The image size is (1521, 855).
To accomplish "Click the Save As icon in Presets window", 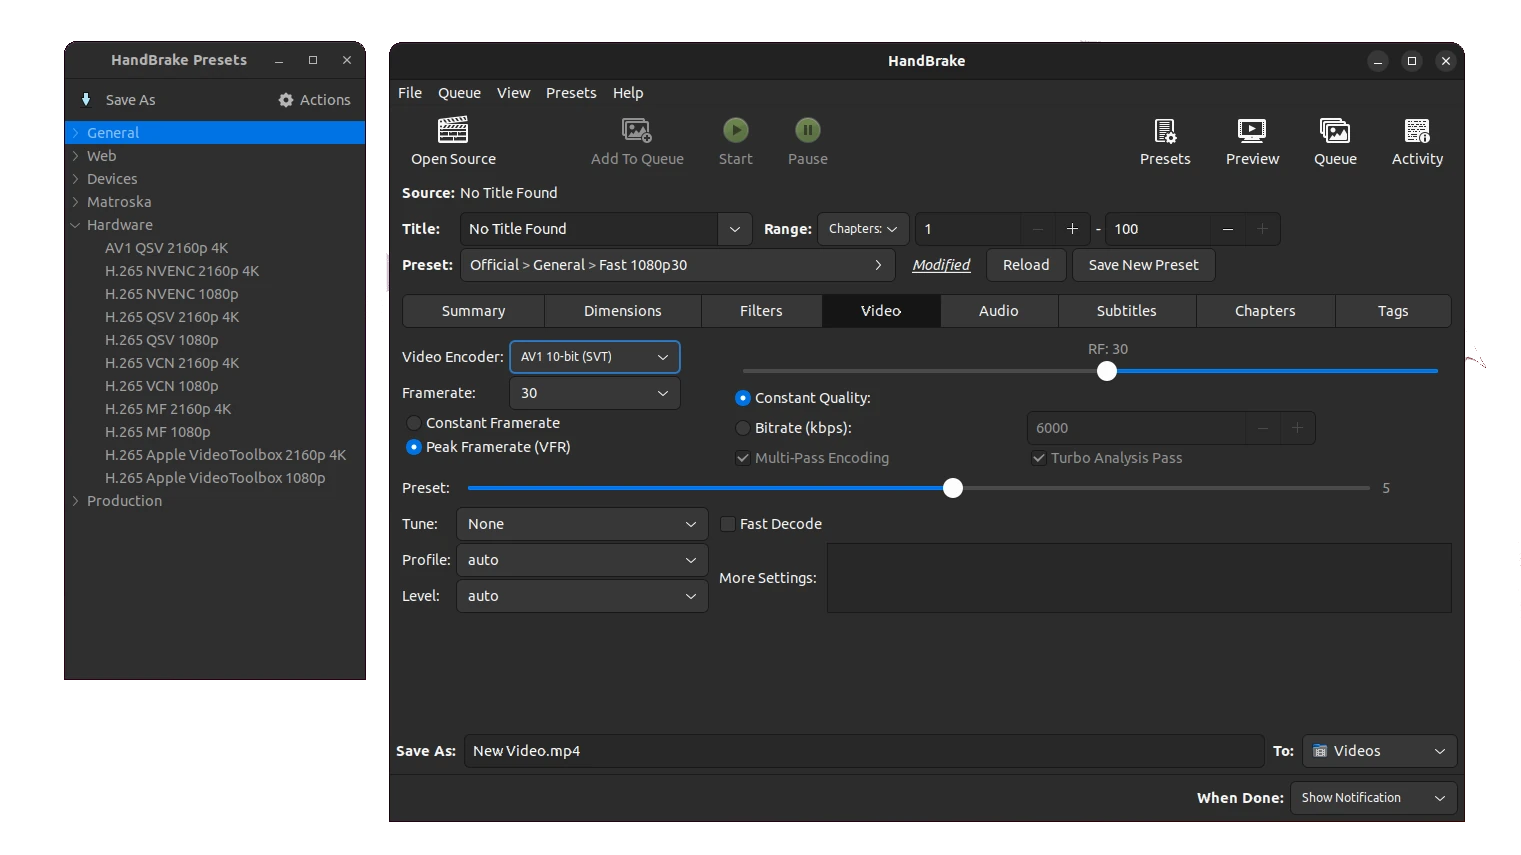I will coord(86,100).
